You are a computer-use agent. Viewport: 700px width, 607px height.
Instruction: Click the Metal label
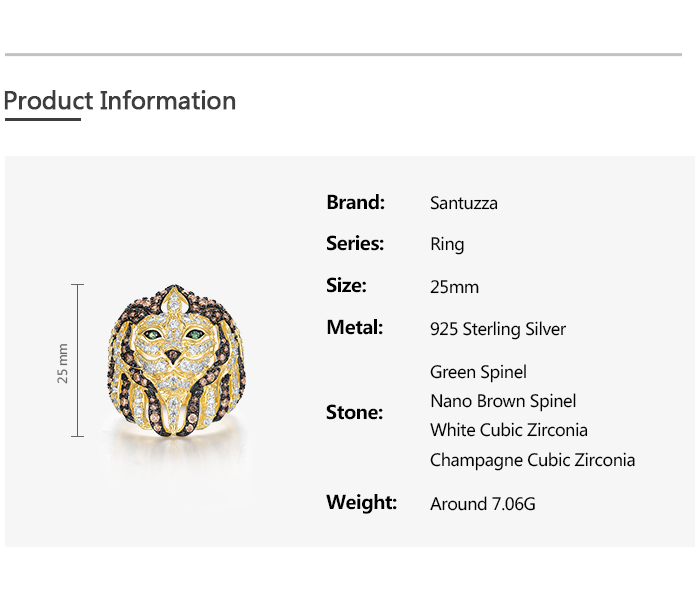pos(354,327)
